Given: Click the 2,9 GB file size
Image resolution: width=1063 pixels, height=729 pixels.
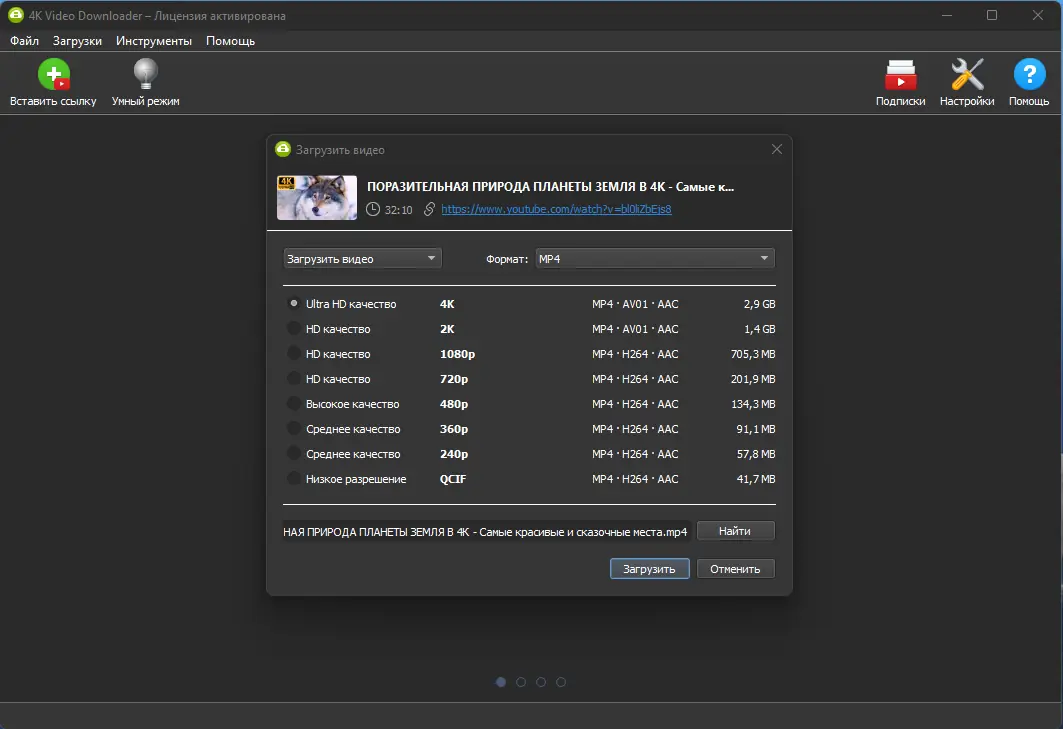Looking at the screenshot, I should click(759, 304).
